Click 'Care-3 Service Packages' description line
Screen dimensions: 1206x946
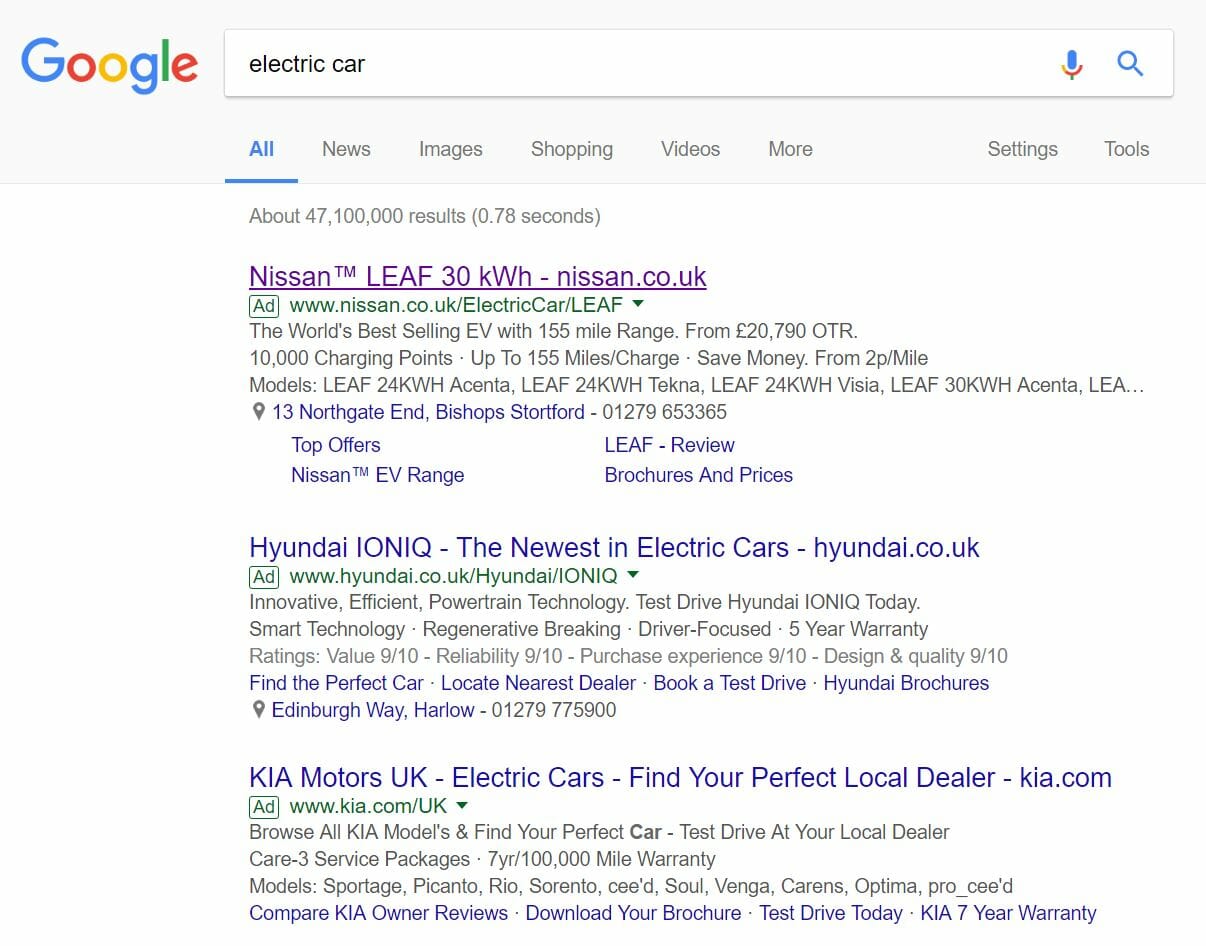[482, 859]
